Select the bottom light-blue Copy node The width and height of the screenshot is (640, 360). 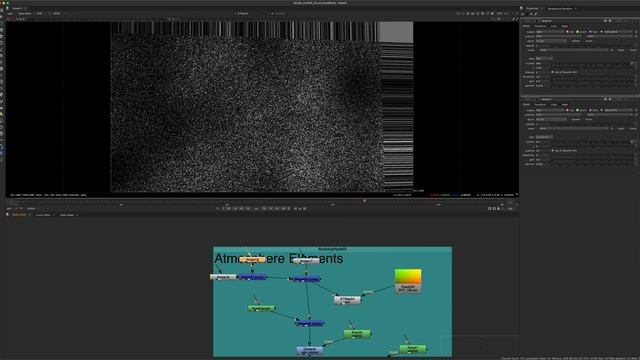pos(310,350)
